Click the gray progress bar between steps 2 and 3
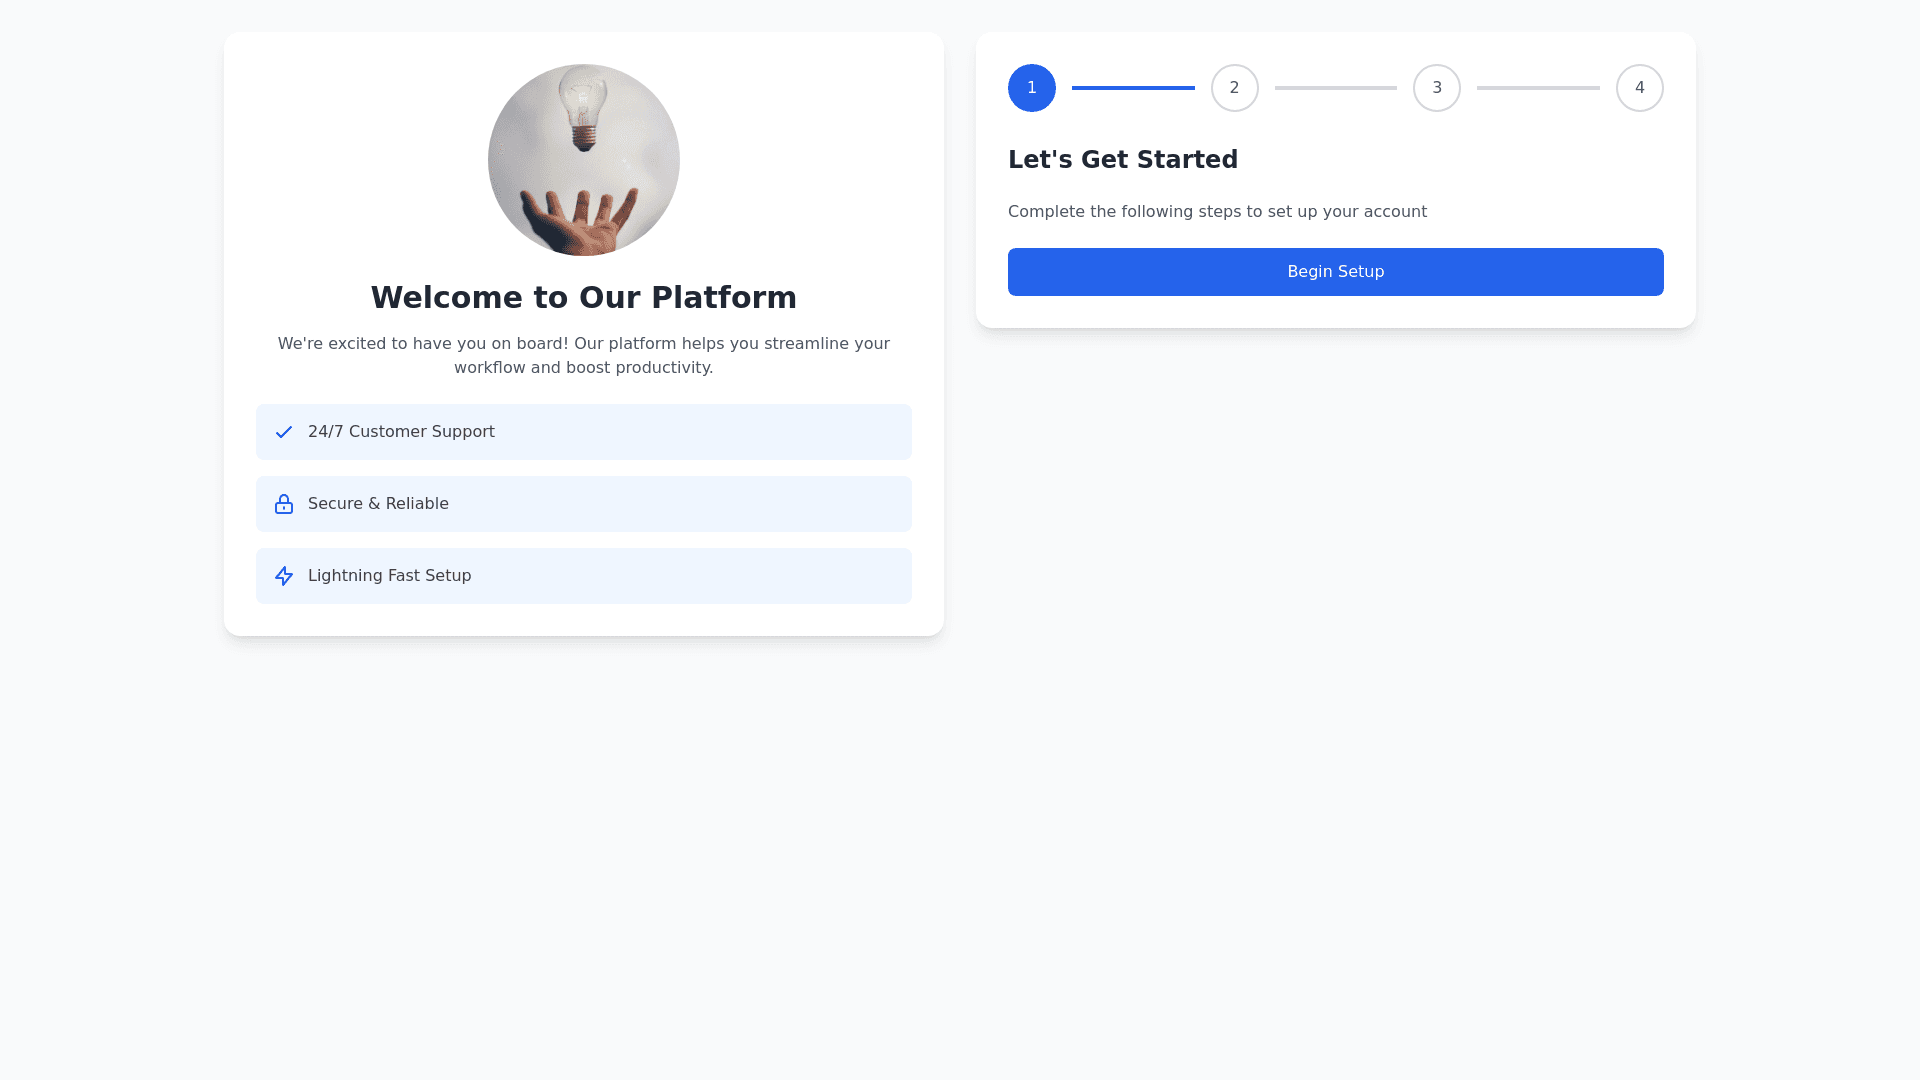The image size is (1920, 1080). [x=1336, y=88]
